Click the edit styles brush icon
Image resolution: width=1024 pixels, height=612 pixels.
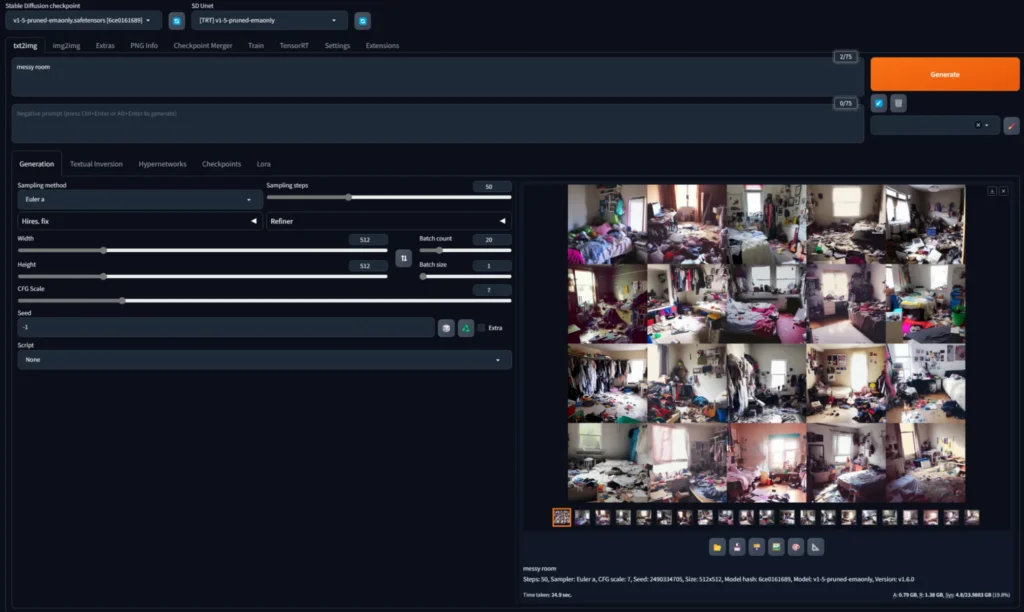1011,125
